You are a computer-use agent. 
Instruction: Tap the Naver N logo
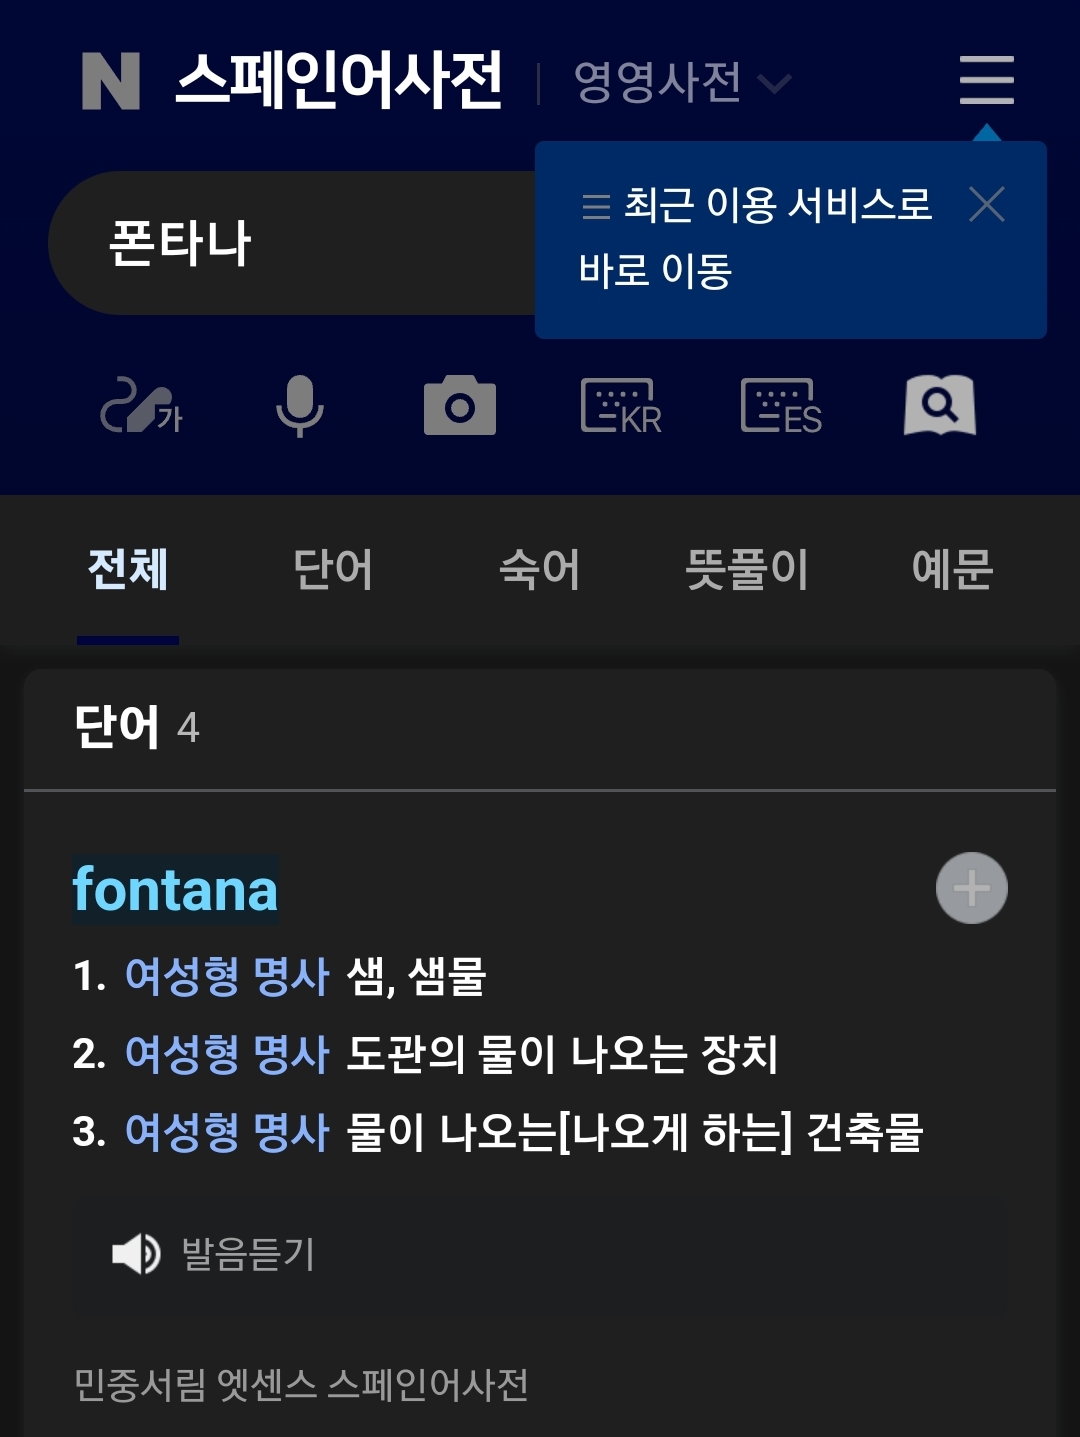point(110,81)
